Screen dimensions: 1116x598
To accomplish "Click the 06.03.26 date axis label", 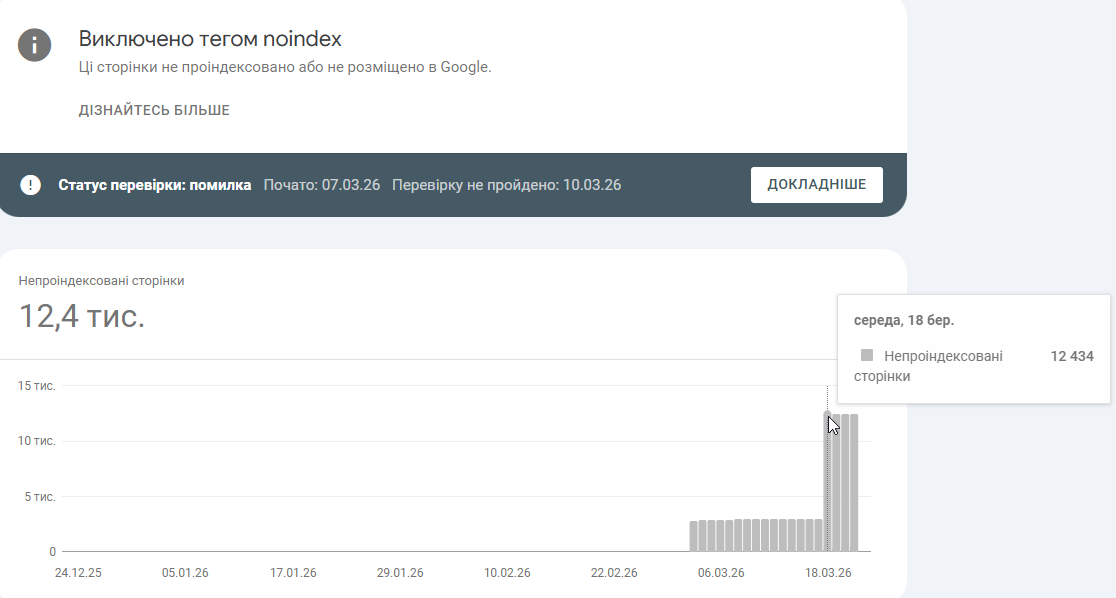I will (x=721, y=573).
